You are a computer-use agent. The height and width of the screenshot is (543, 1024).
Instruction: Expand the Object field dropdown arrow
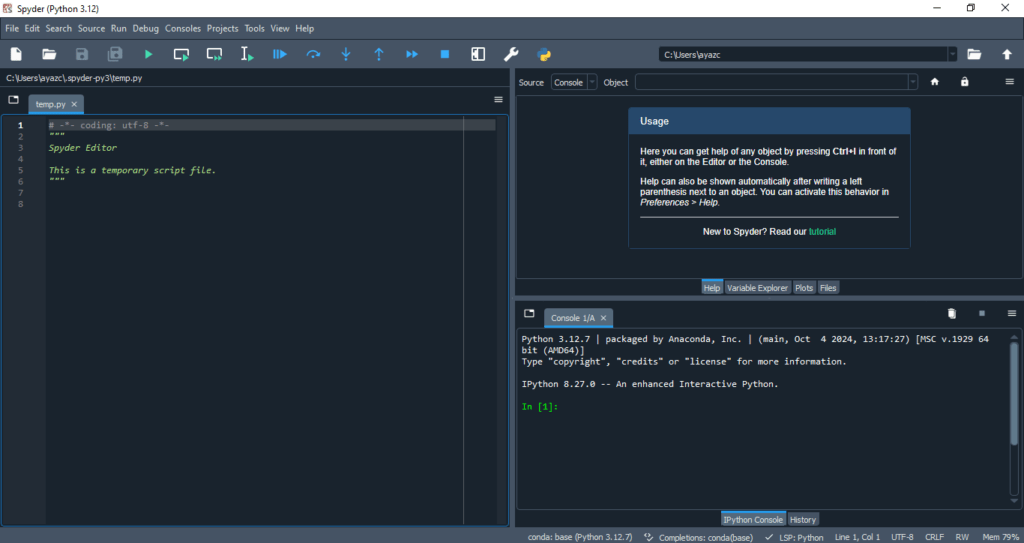tap(912, 82)
